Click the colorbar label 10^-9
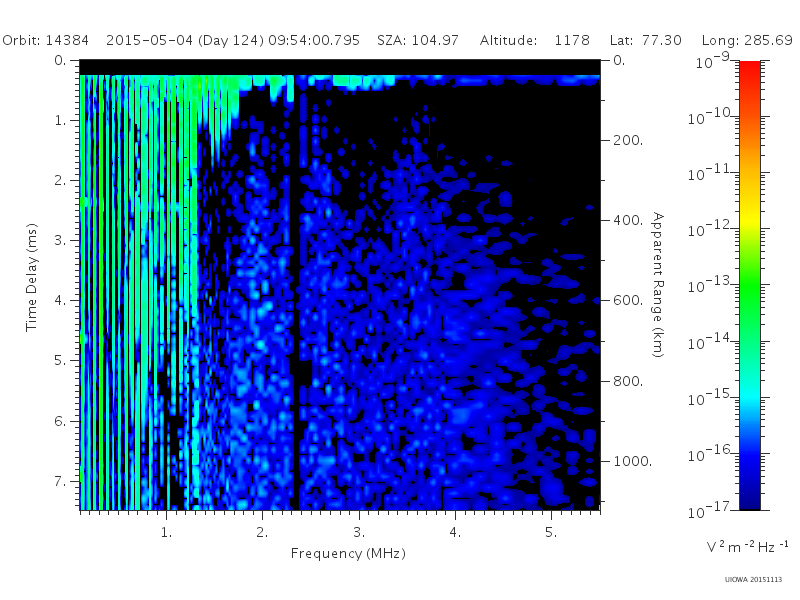This screenshot has height=600, width=800. pyautogui.click(x=713, y=61)
